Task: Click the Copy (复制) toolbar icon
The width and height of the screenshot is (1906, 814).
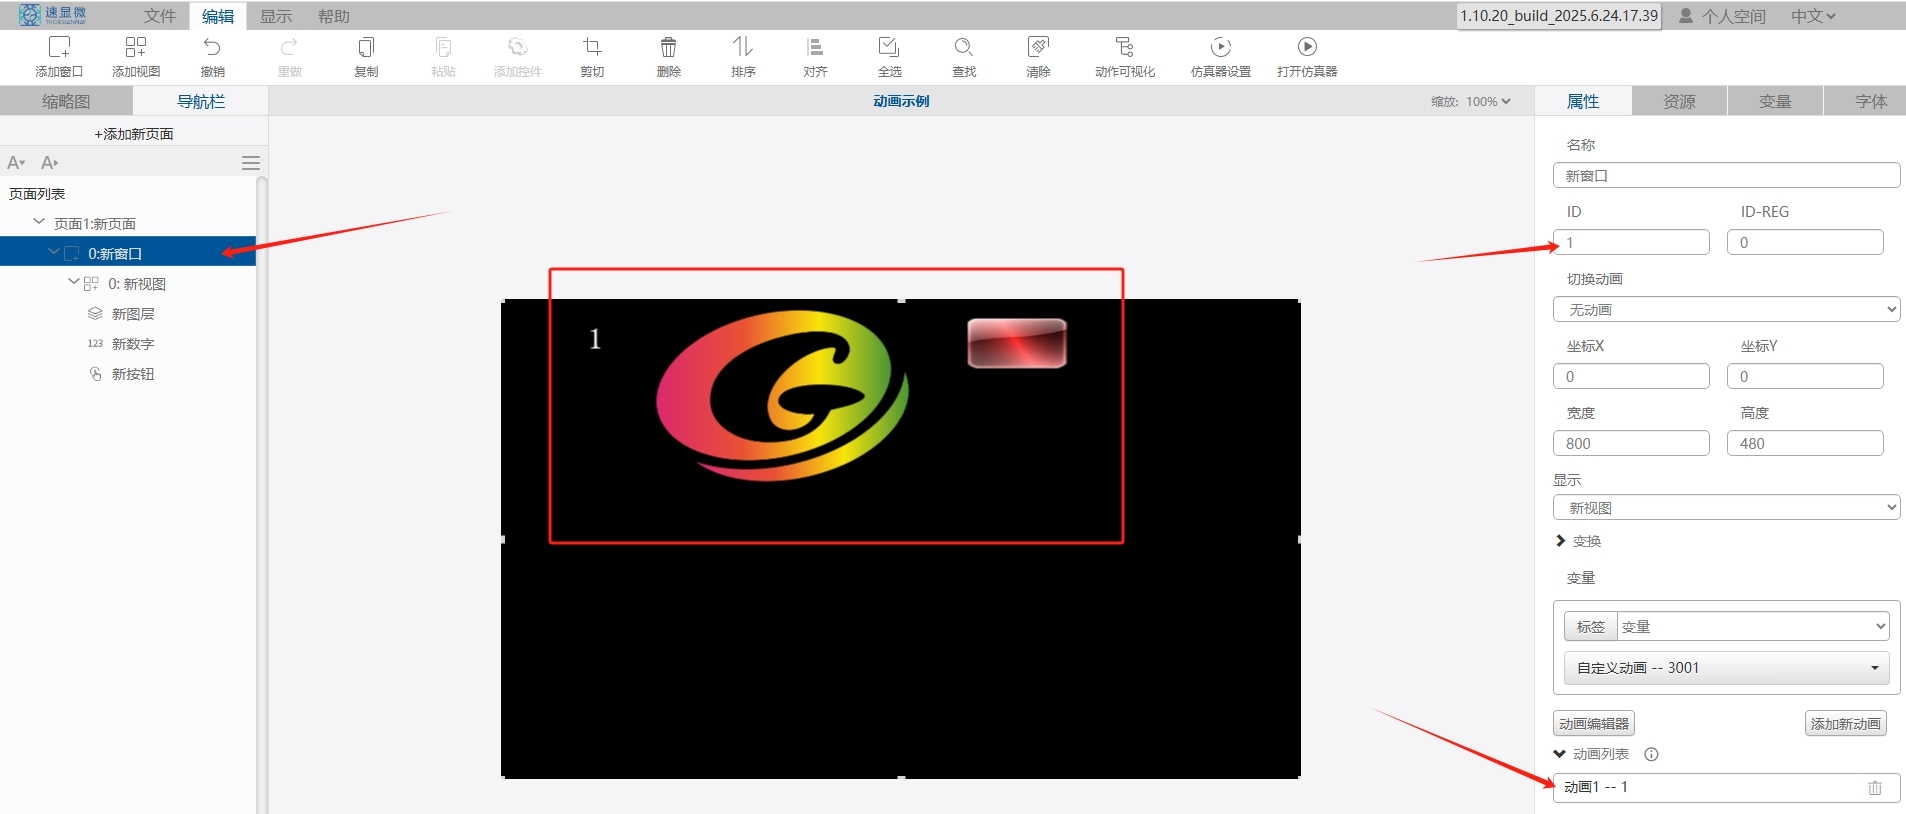Action: (x=366, y=48)
